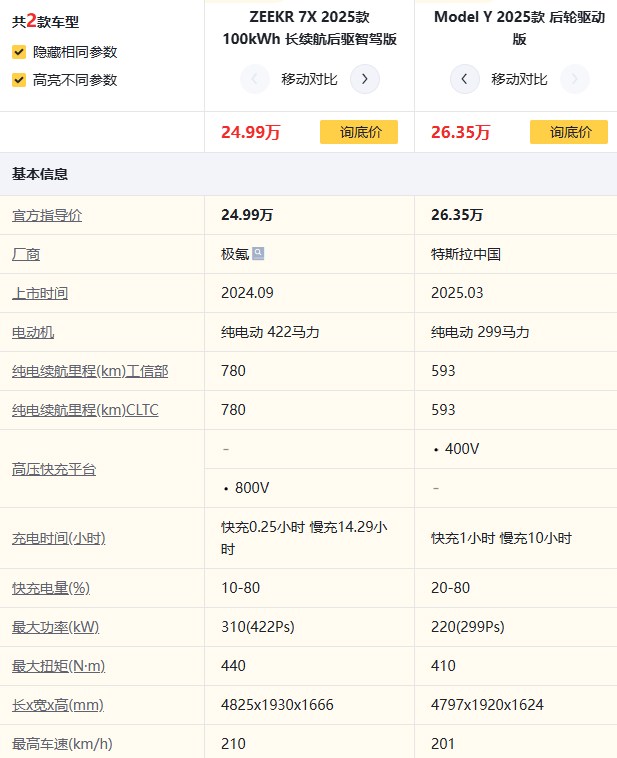Toggle the 高亮不同参数 checkbox
Screen dimensions: 617x758
[19, 80]
